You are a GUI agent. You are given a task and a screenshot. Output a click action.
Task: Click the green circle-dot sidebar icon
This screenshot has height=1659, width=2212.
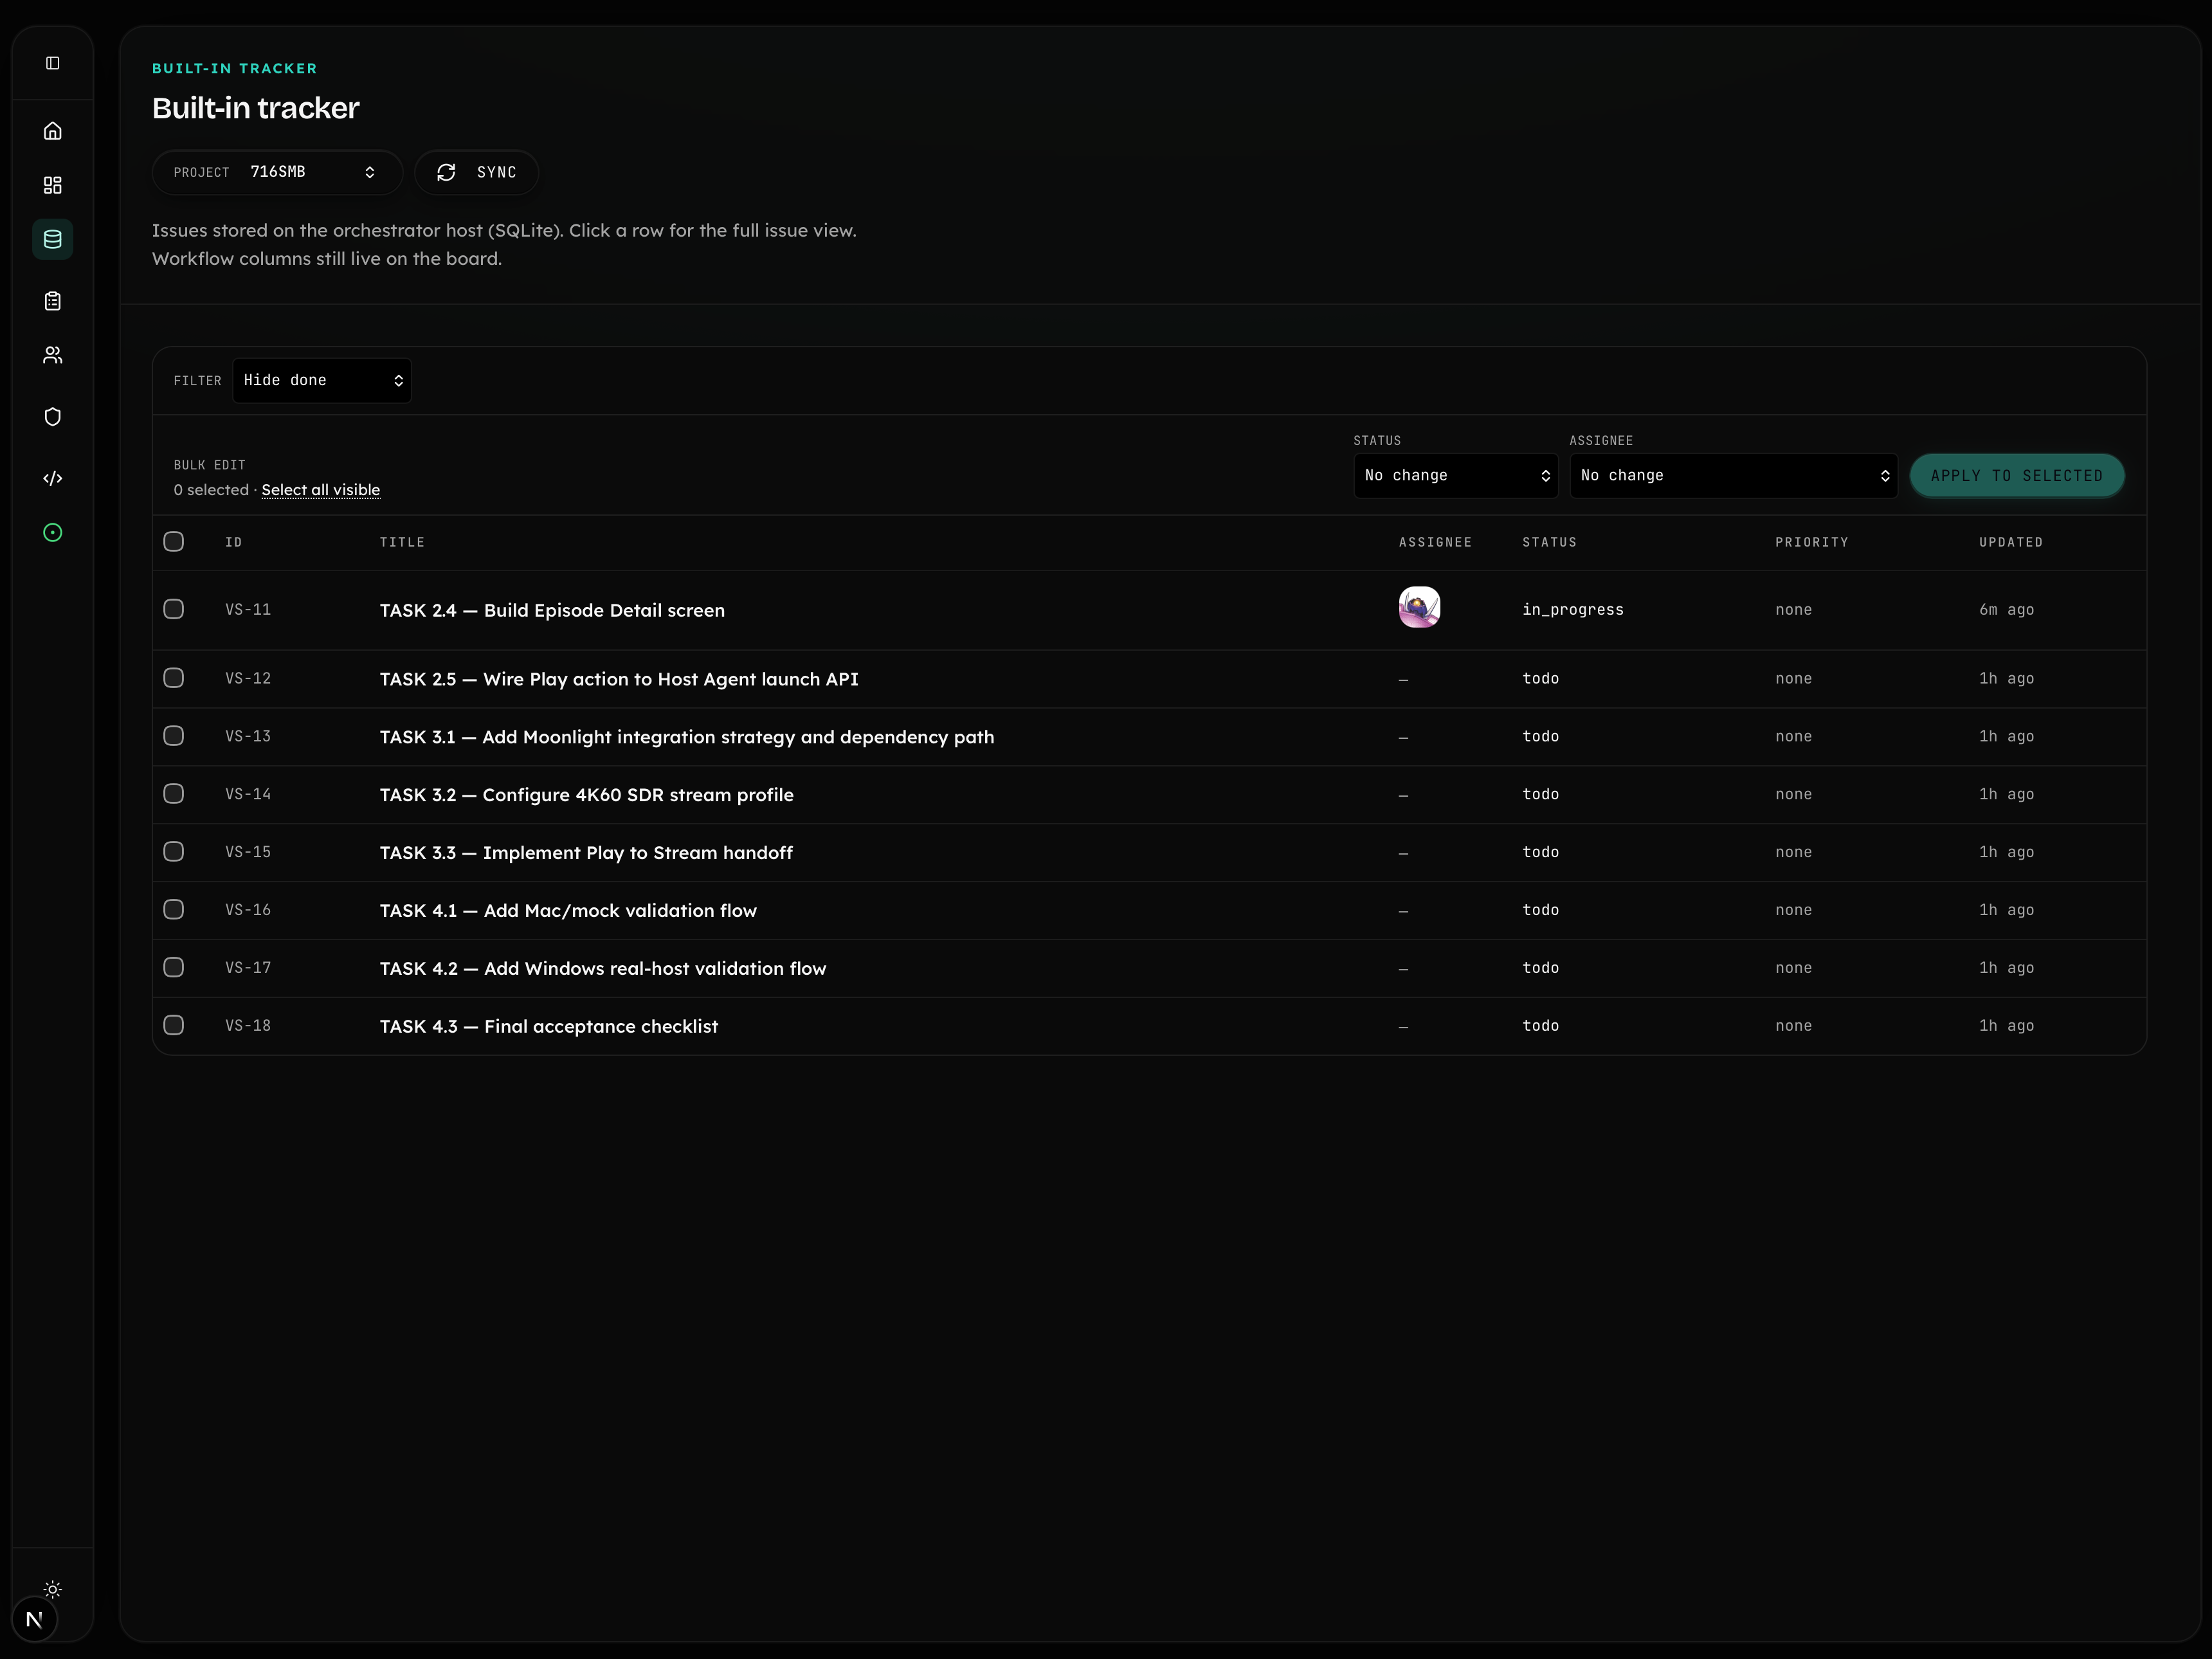point(53,532)
